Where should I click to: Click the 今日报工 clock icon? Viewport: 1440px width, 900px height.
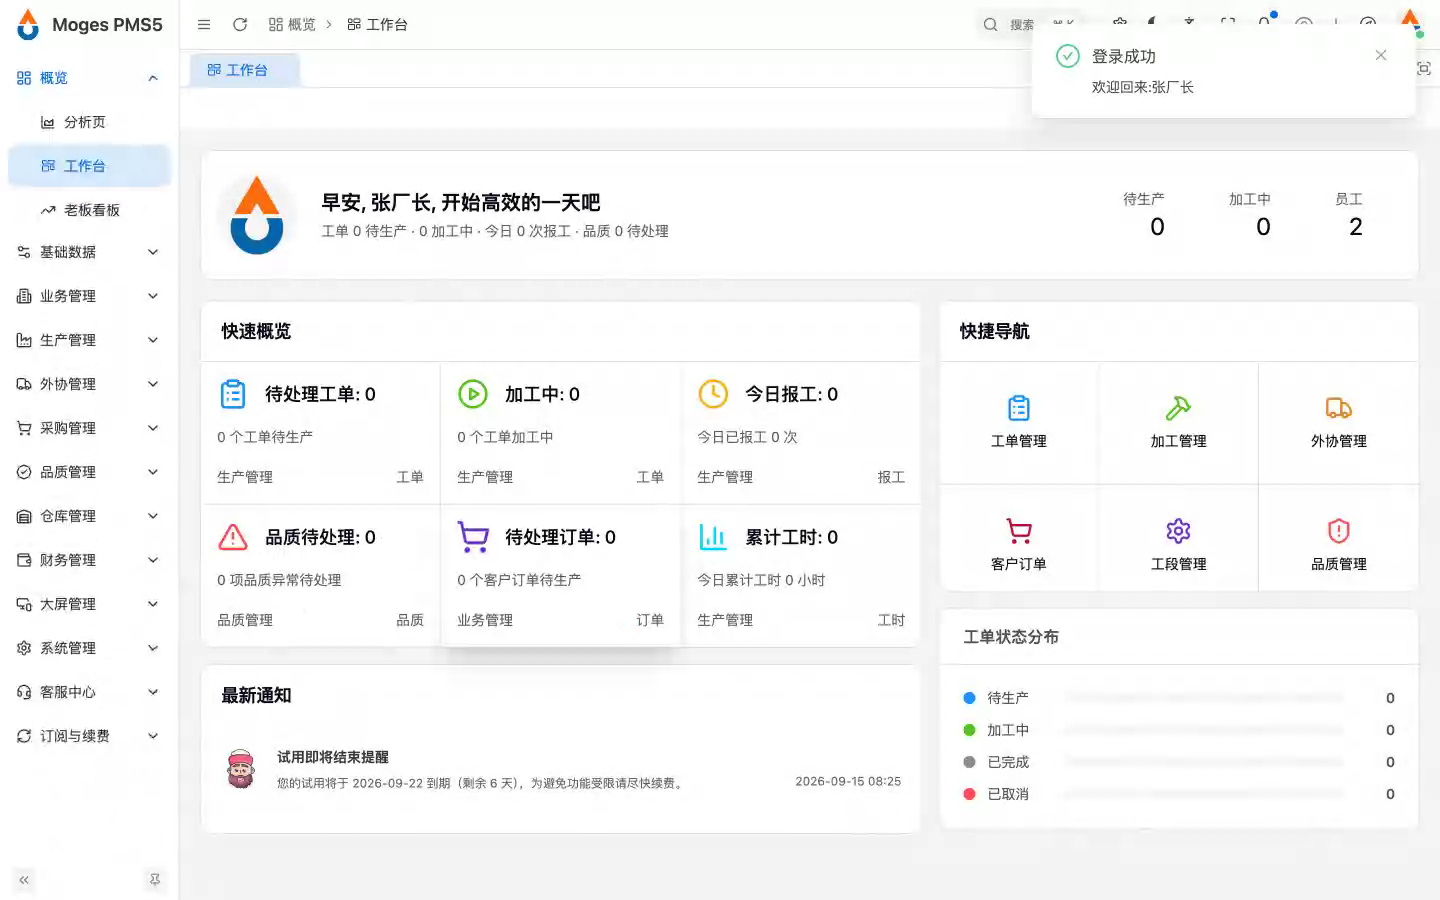(x=713, y=394)
